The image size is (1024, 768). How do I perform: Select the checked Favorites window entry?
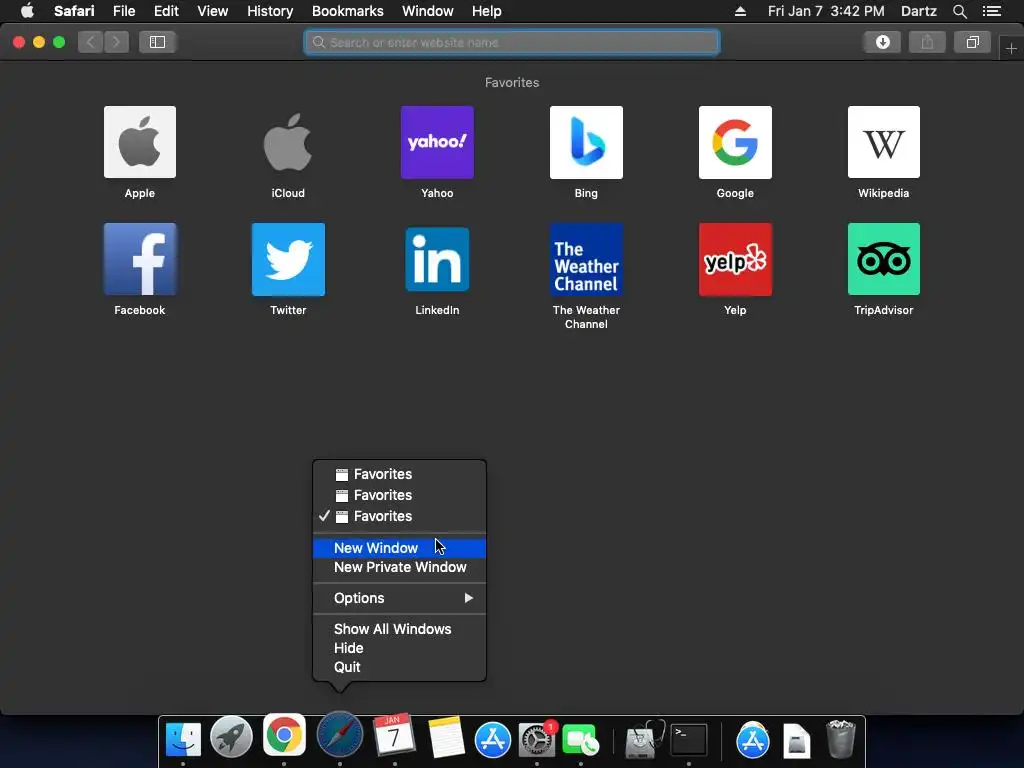coord(400,516)
